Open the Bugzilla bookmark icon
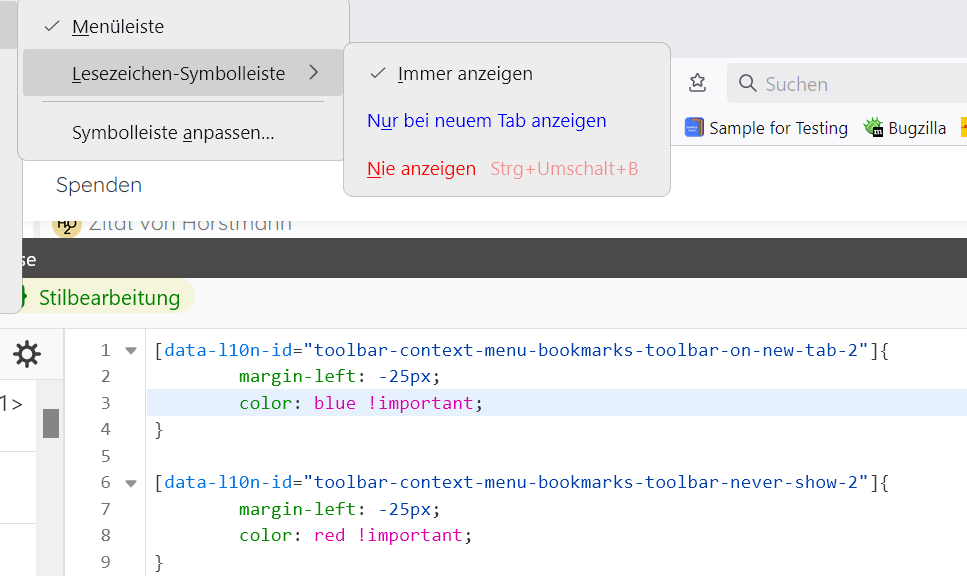967x576 pixels. [x=875, y=128]
